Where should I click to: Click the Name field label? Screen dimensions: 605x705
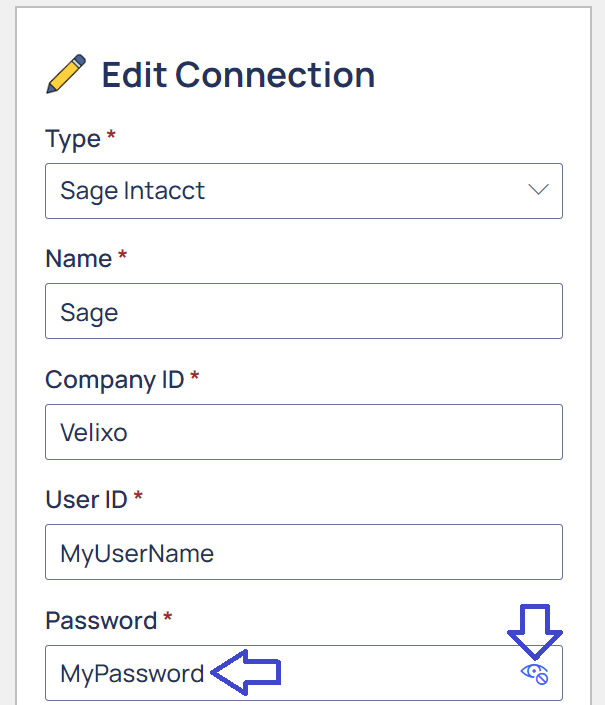[x=79, y=259]
